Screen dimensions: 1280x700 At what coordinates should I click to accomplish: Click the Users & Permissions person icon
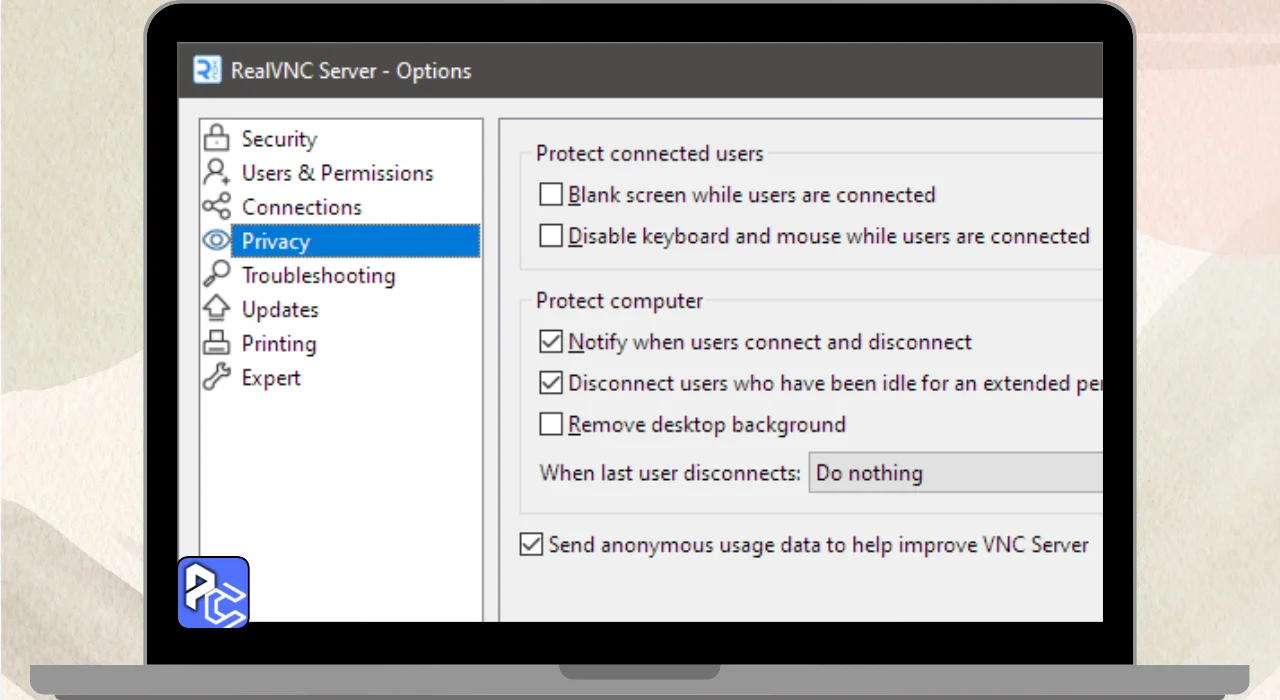(x=216, y=172)
